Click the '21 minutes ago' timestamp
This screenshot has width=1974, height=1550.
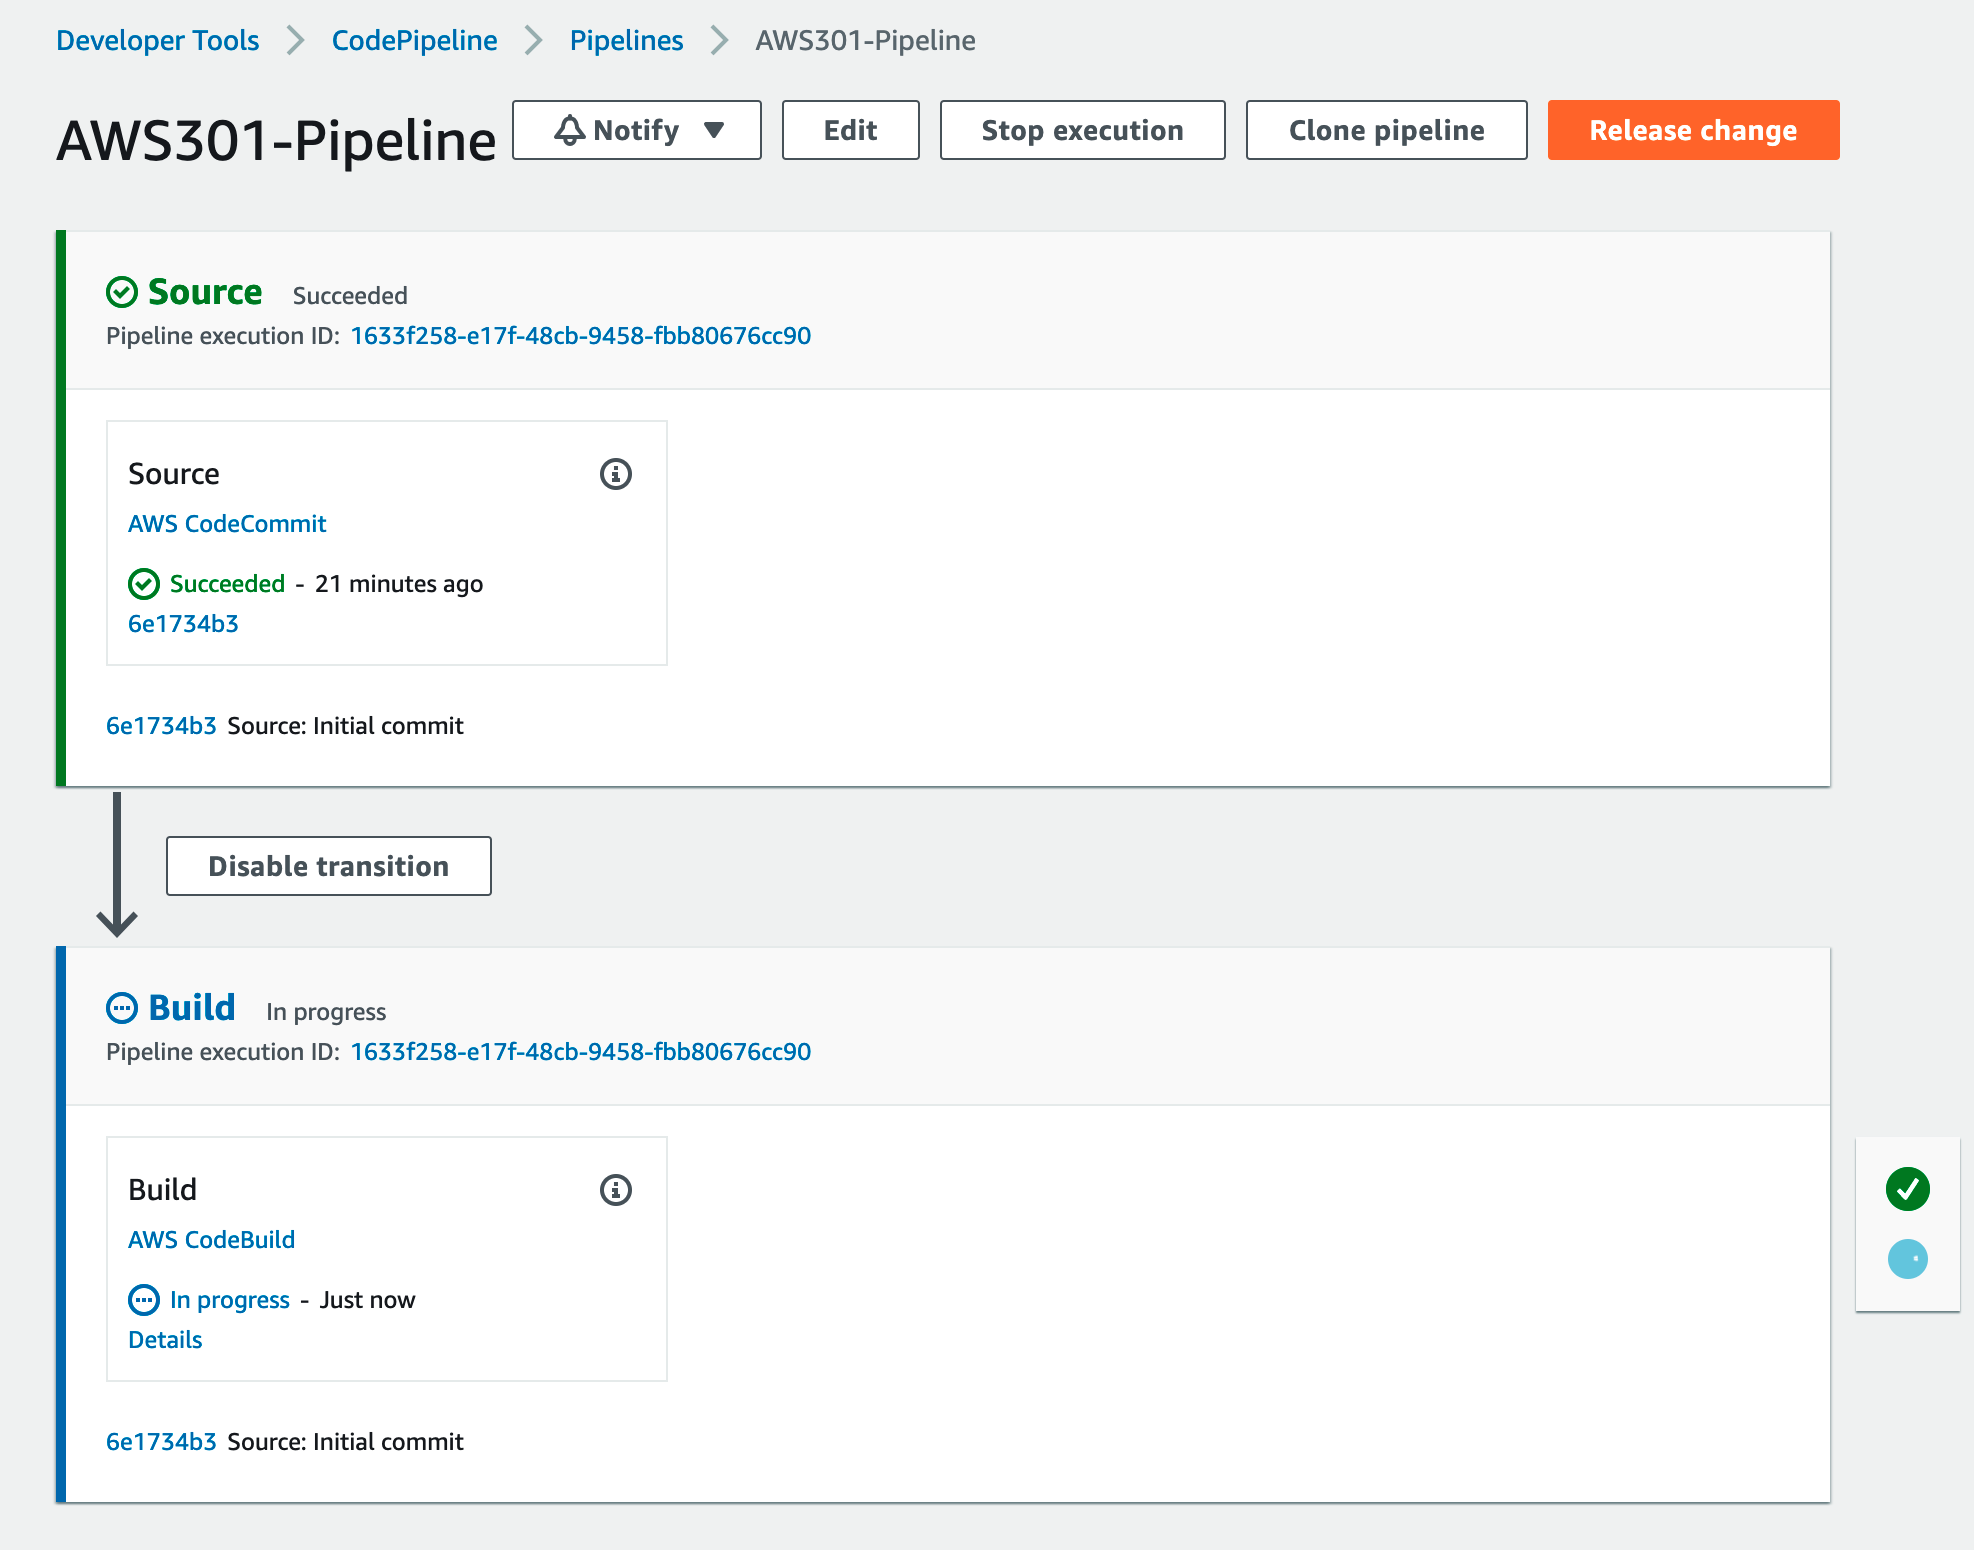[399, 584]
